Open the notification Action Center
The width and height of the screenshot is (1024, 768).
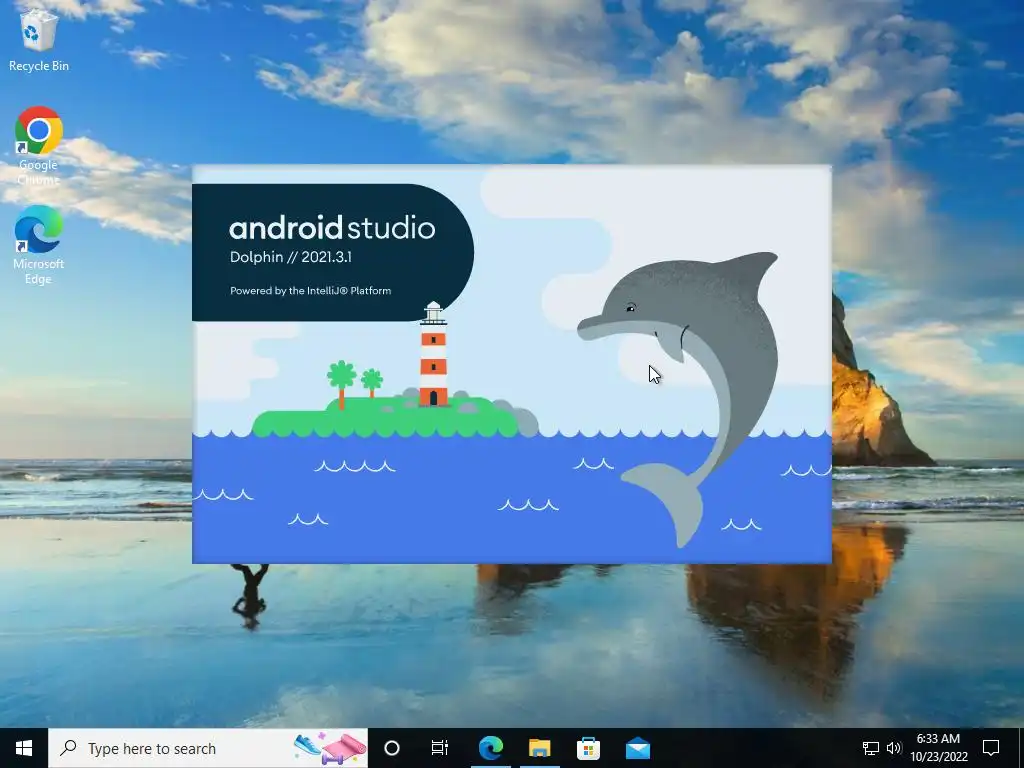point(991,748)
